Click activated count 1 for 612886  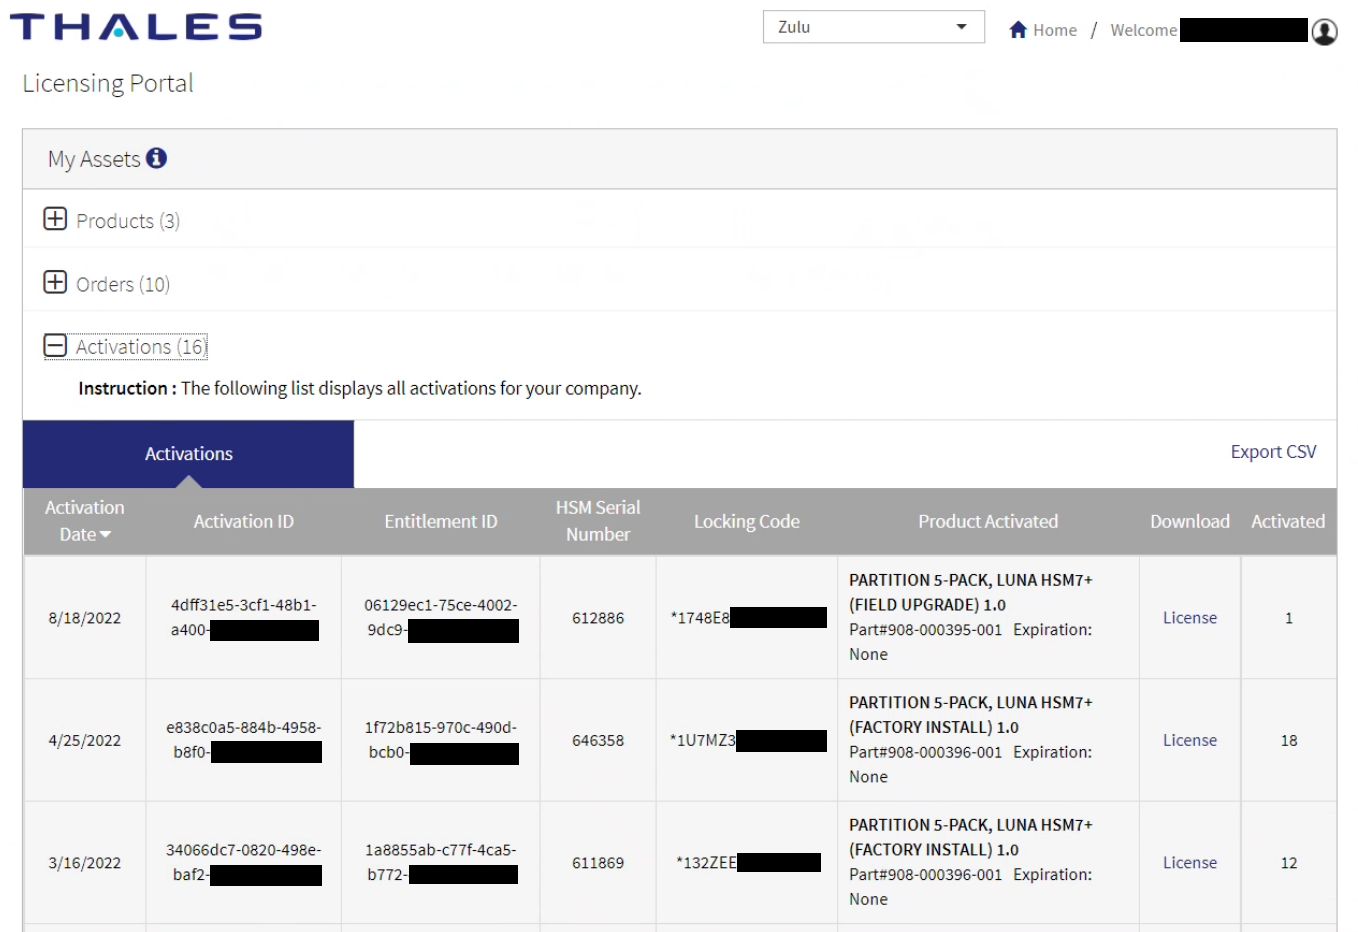[x=1289, y=618]
